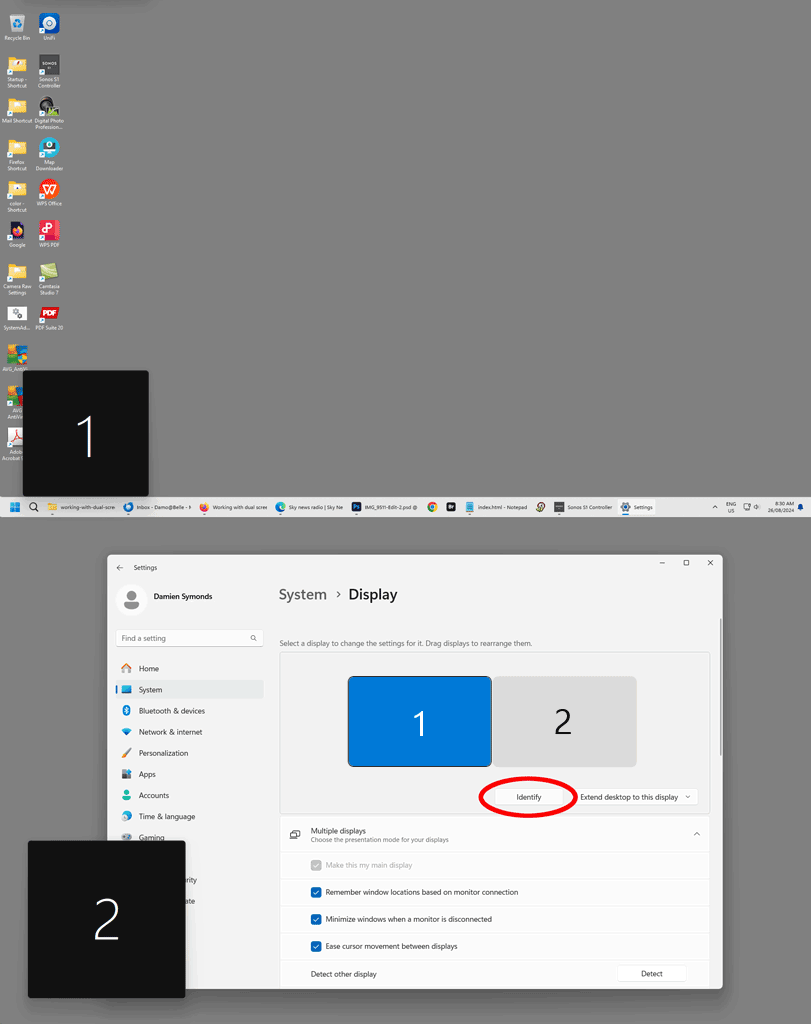The height and width of the screenshot is (1024, 811).
Task: Click the Windows Start button
Action: (x=15, y=507)
